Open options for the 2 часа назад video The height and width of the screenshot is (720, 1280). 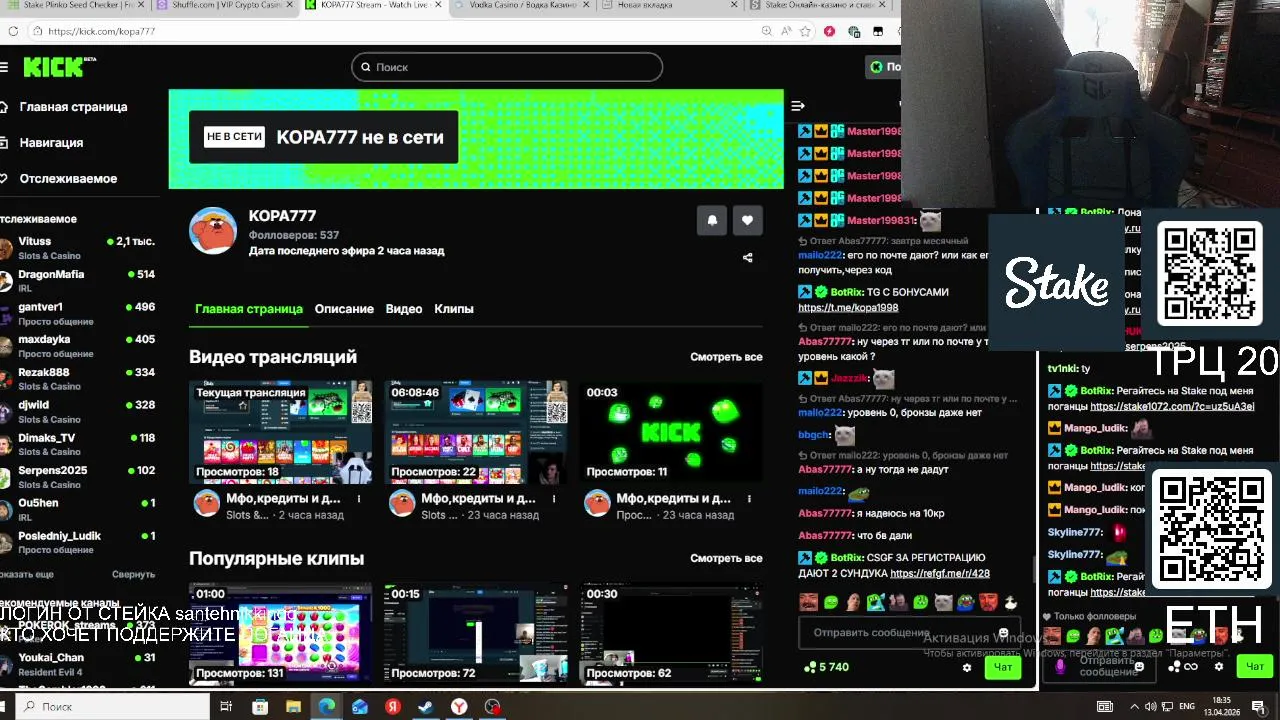click(359, 498)
